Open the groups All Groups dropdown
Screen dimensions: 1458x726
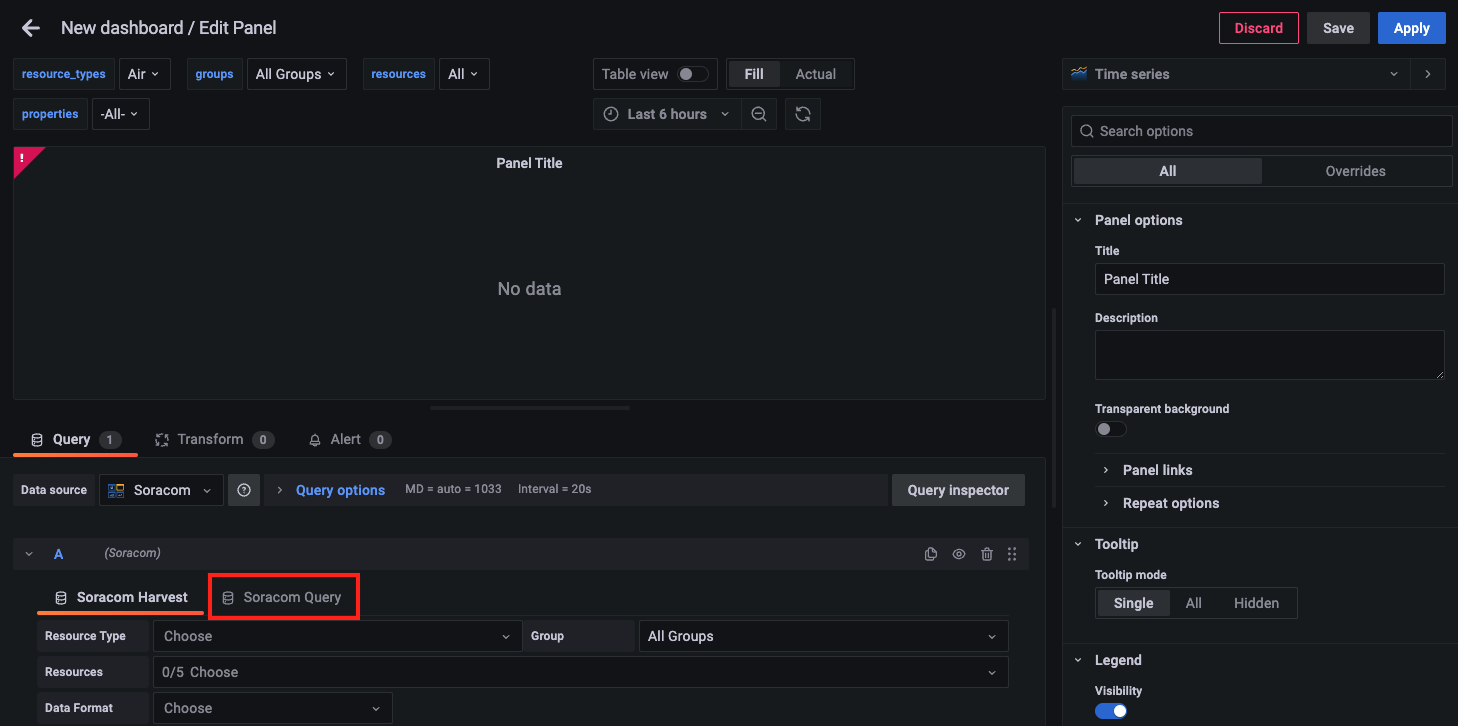296,74
